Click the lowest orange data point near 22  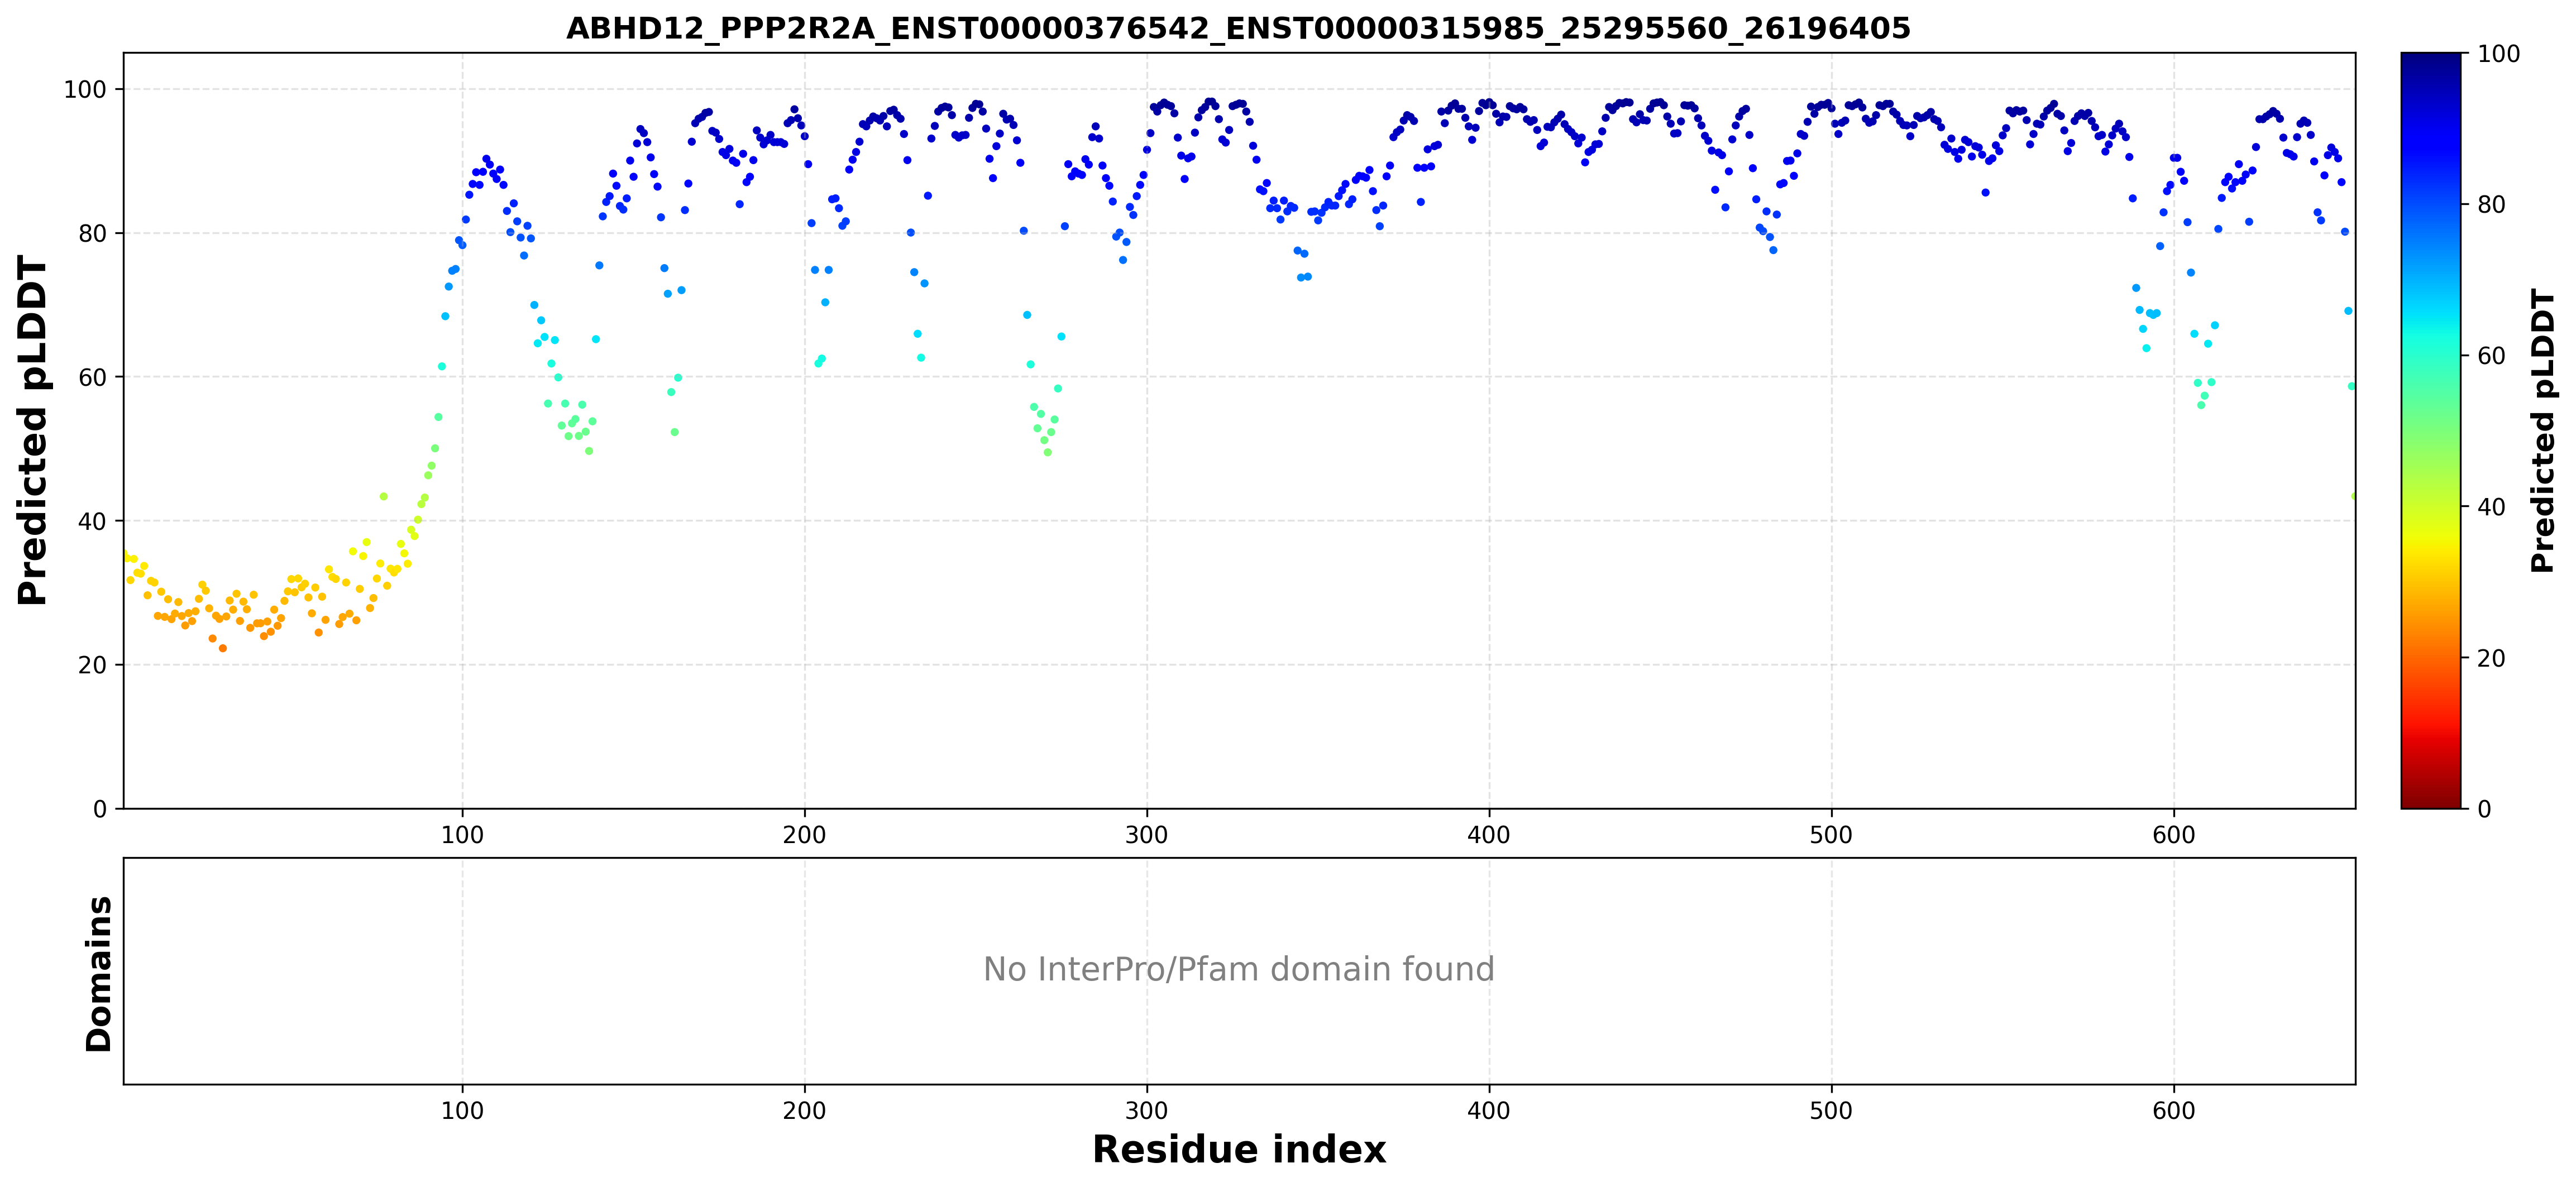pyautogui.click(x=223, y=648)
